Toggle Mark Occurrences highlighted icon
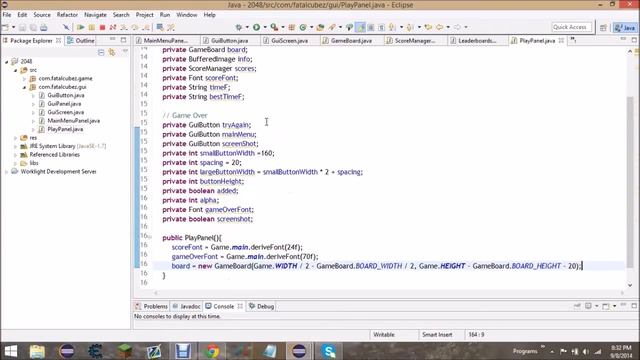Image resolution: width=640 pixels, height=360 pixels. pyautogui.click(x=360, y=27)
